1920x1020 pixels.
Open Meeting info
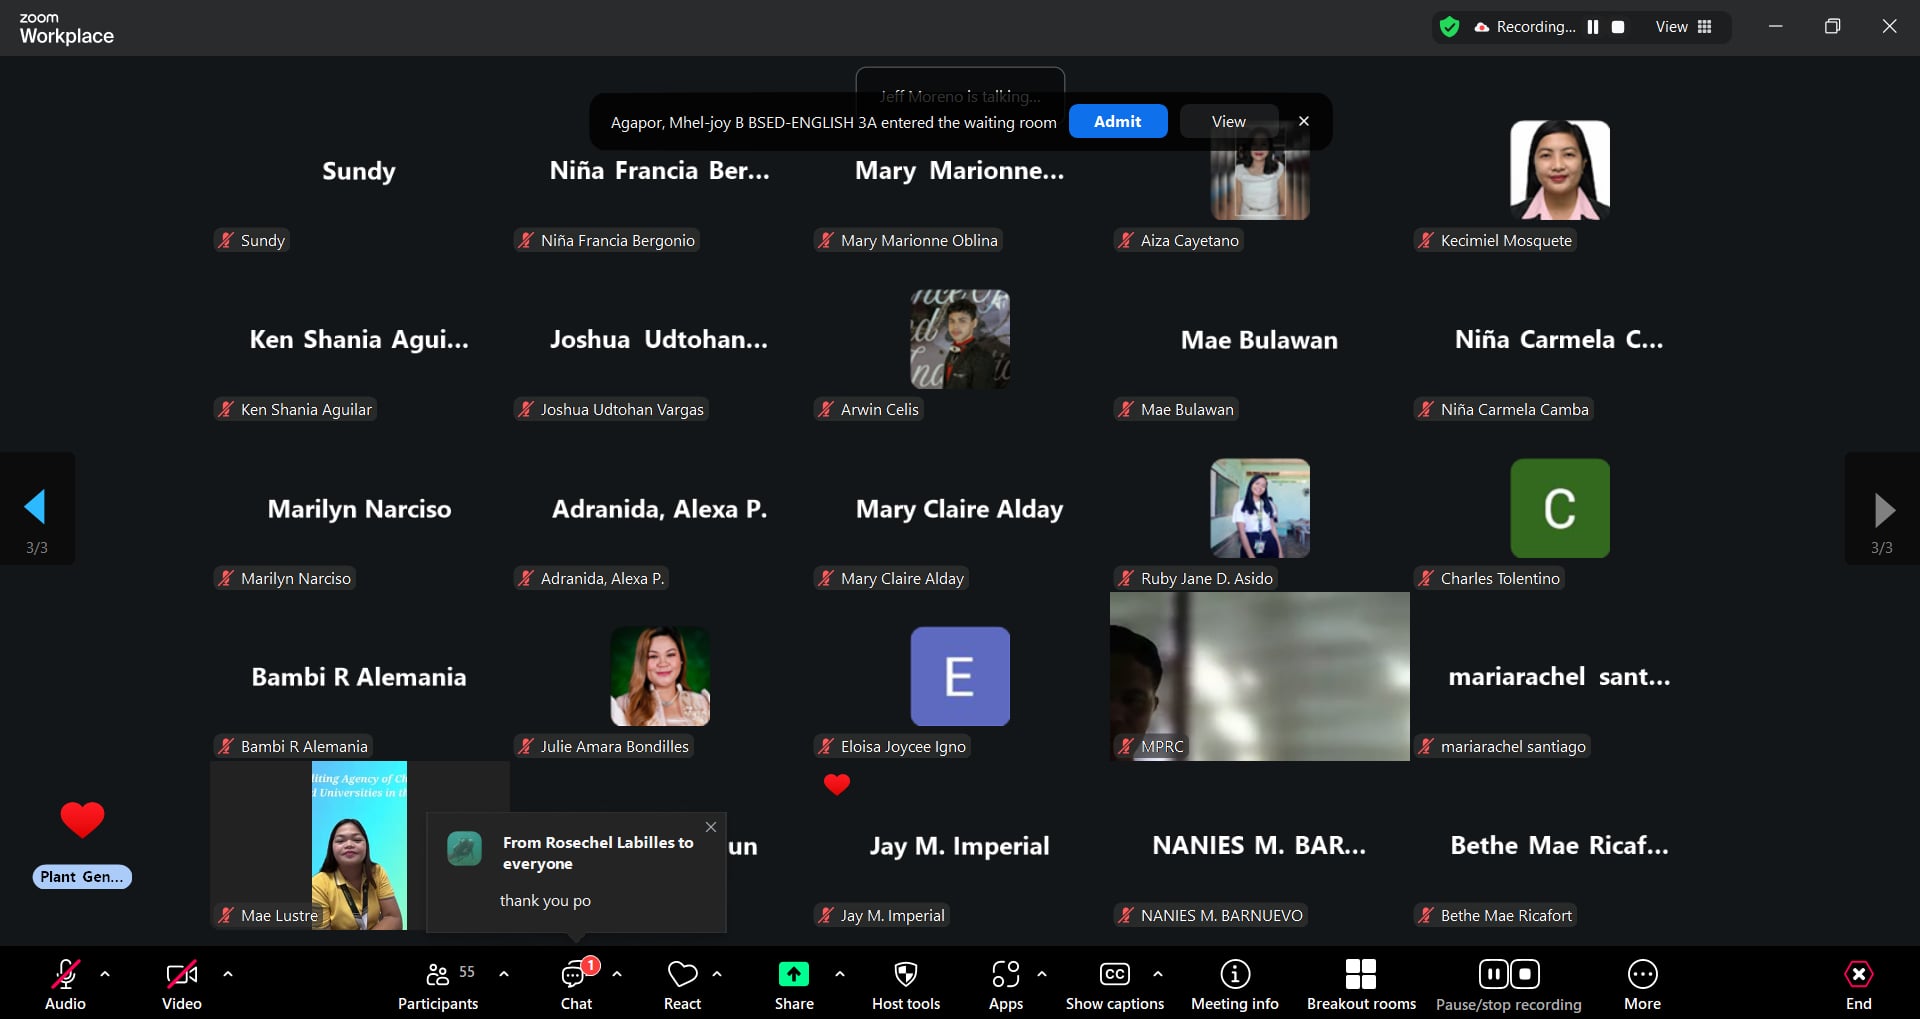pyautogui.click(x=1234, y=985)
